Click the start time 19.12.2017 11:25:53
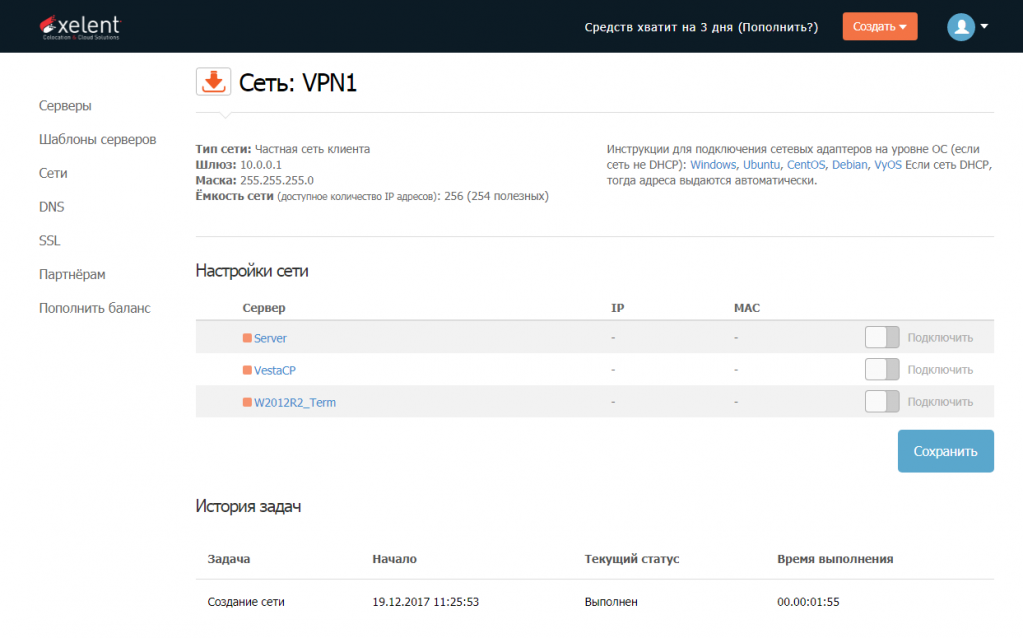1023x638 pixels. click(425, 602)
